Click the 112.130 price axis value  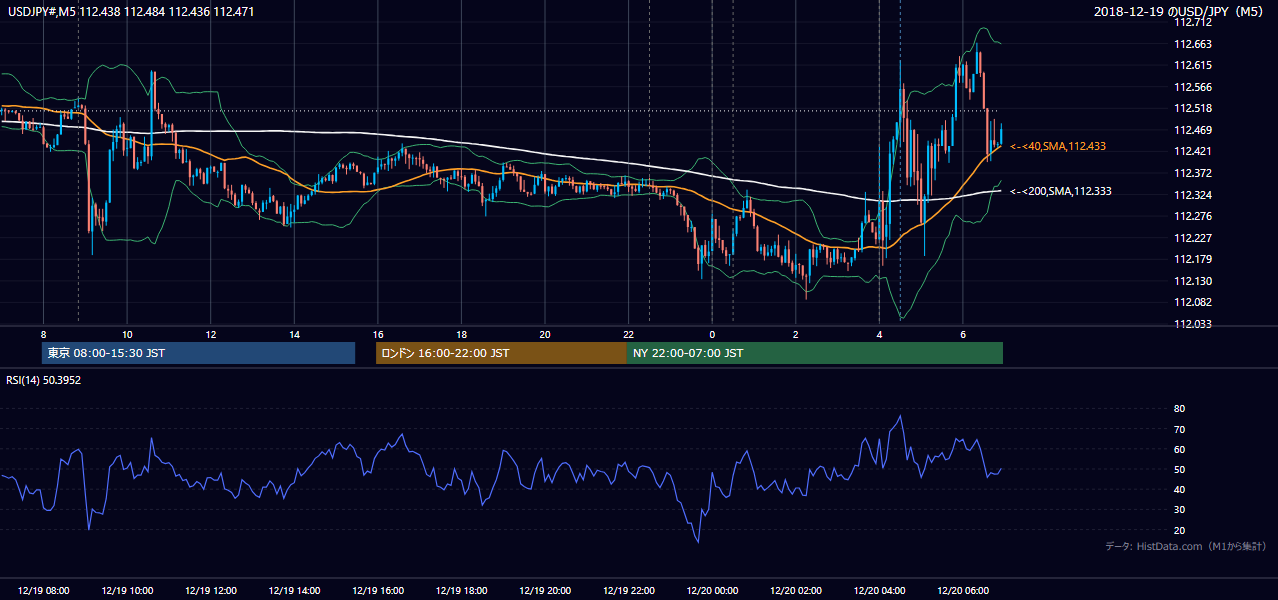1193,281
